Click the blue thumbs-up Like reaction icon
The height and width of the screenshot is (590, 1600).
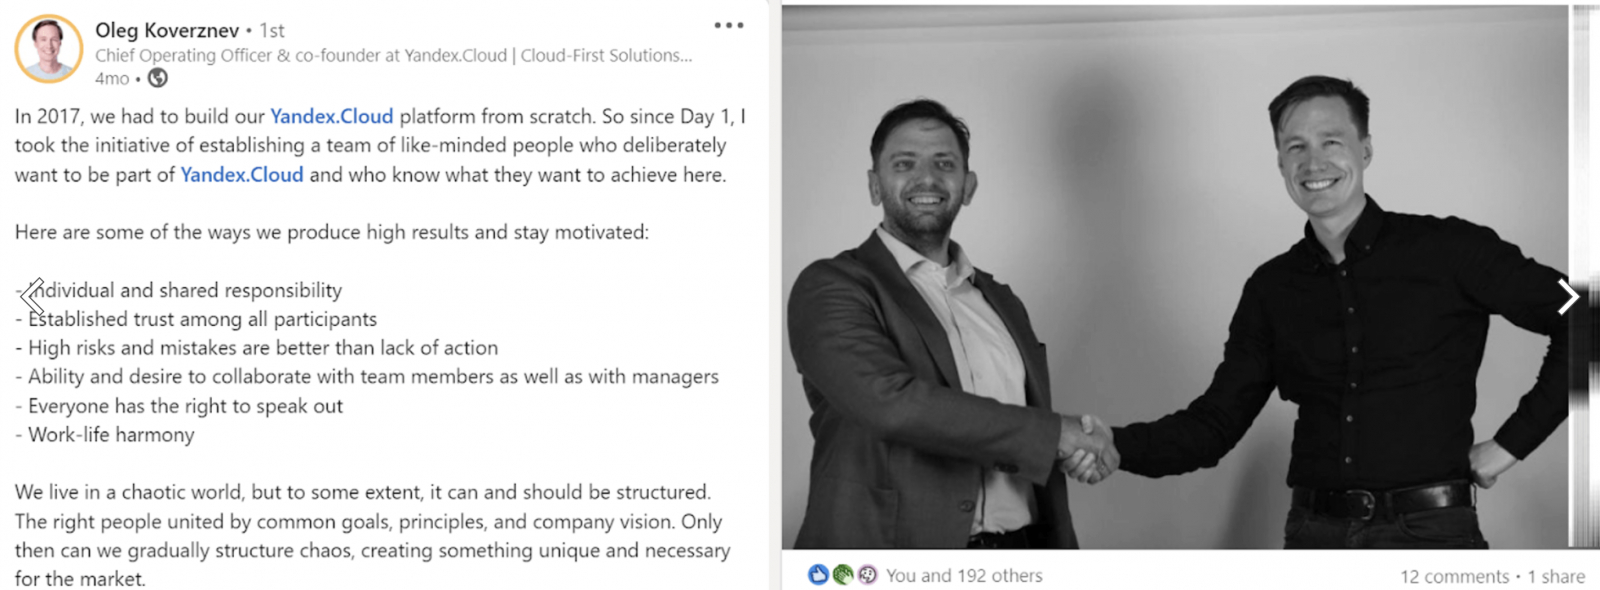pyautogui.click(x=818, y=575)
